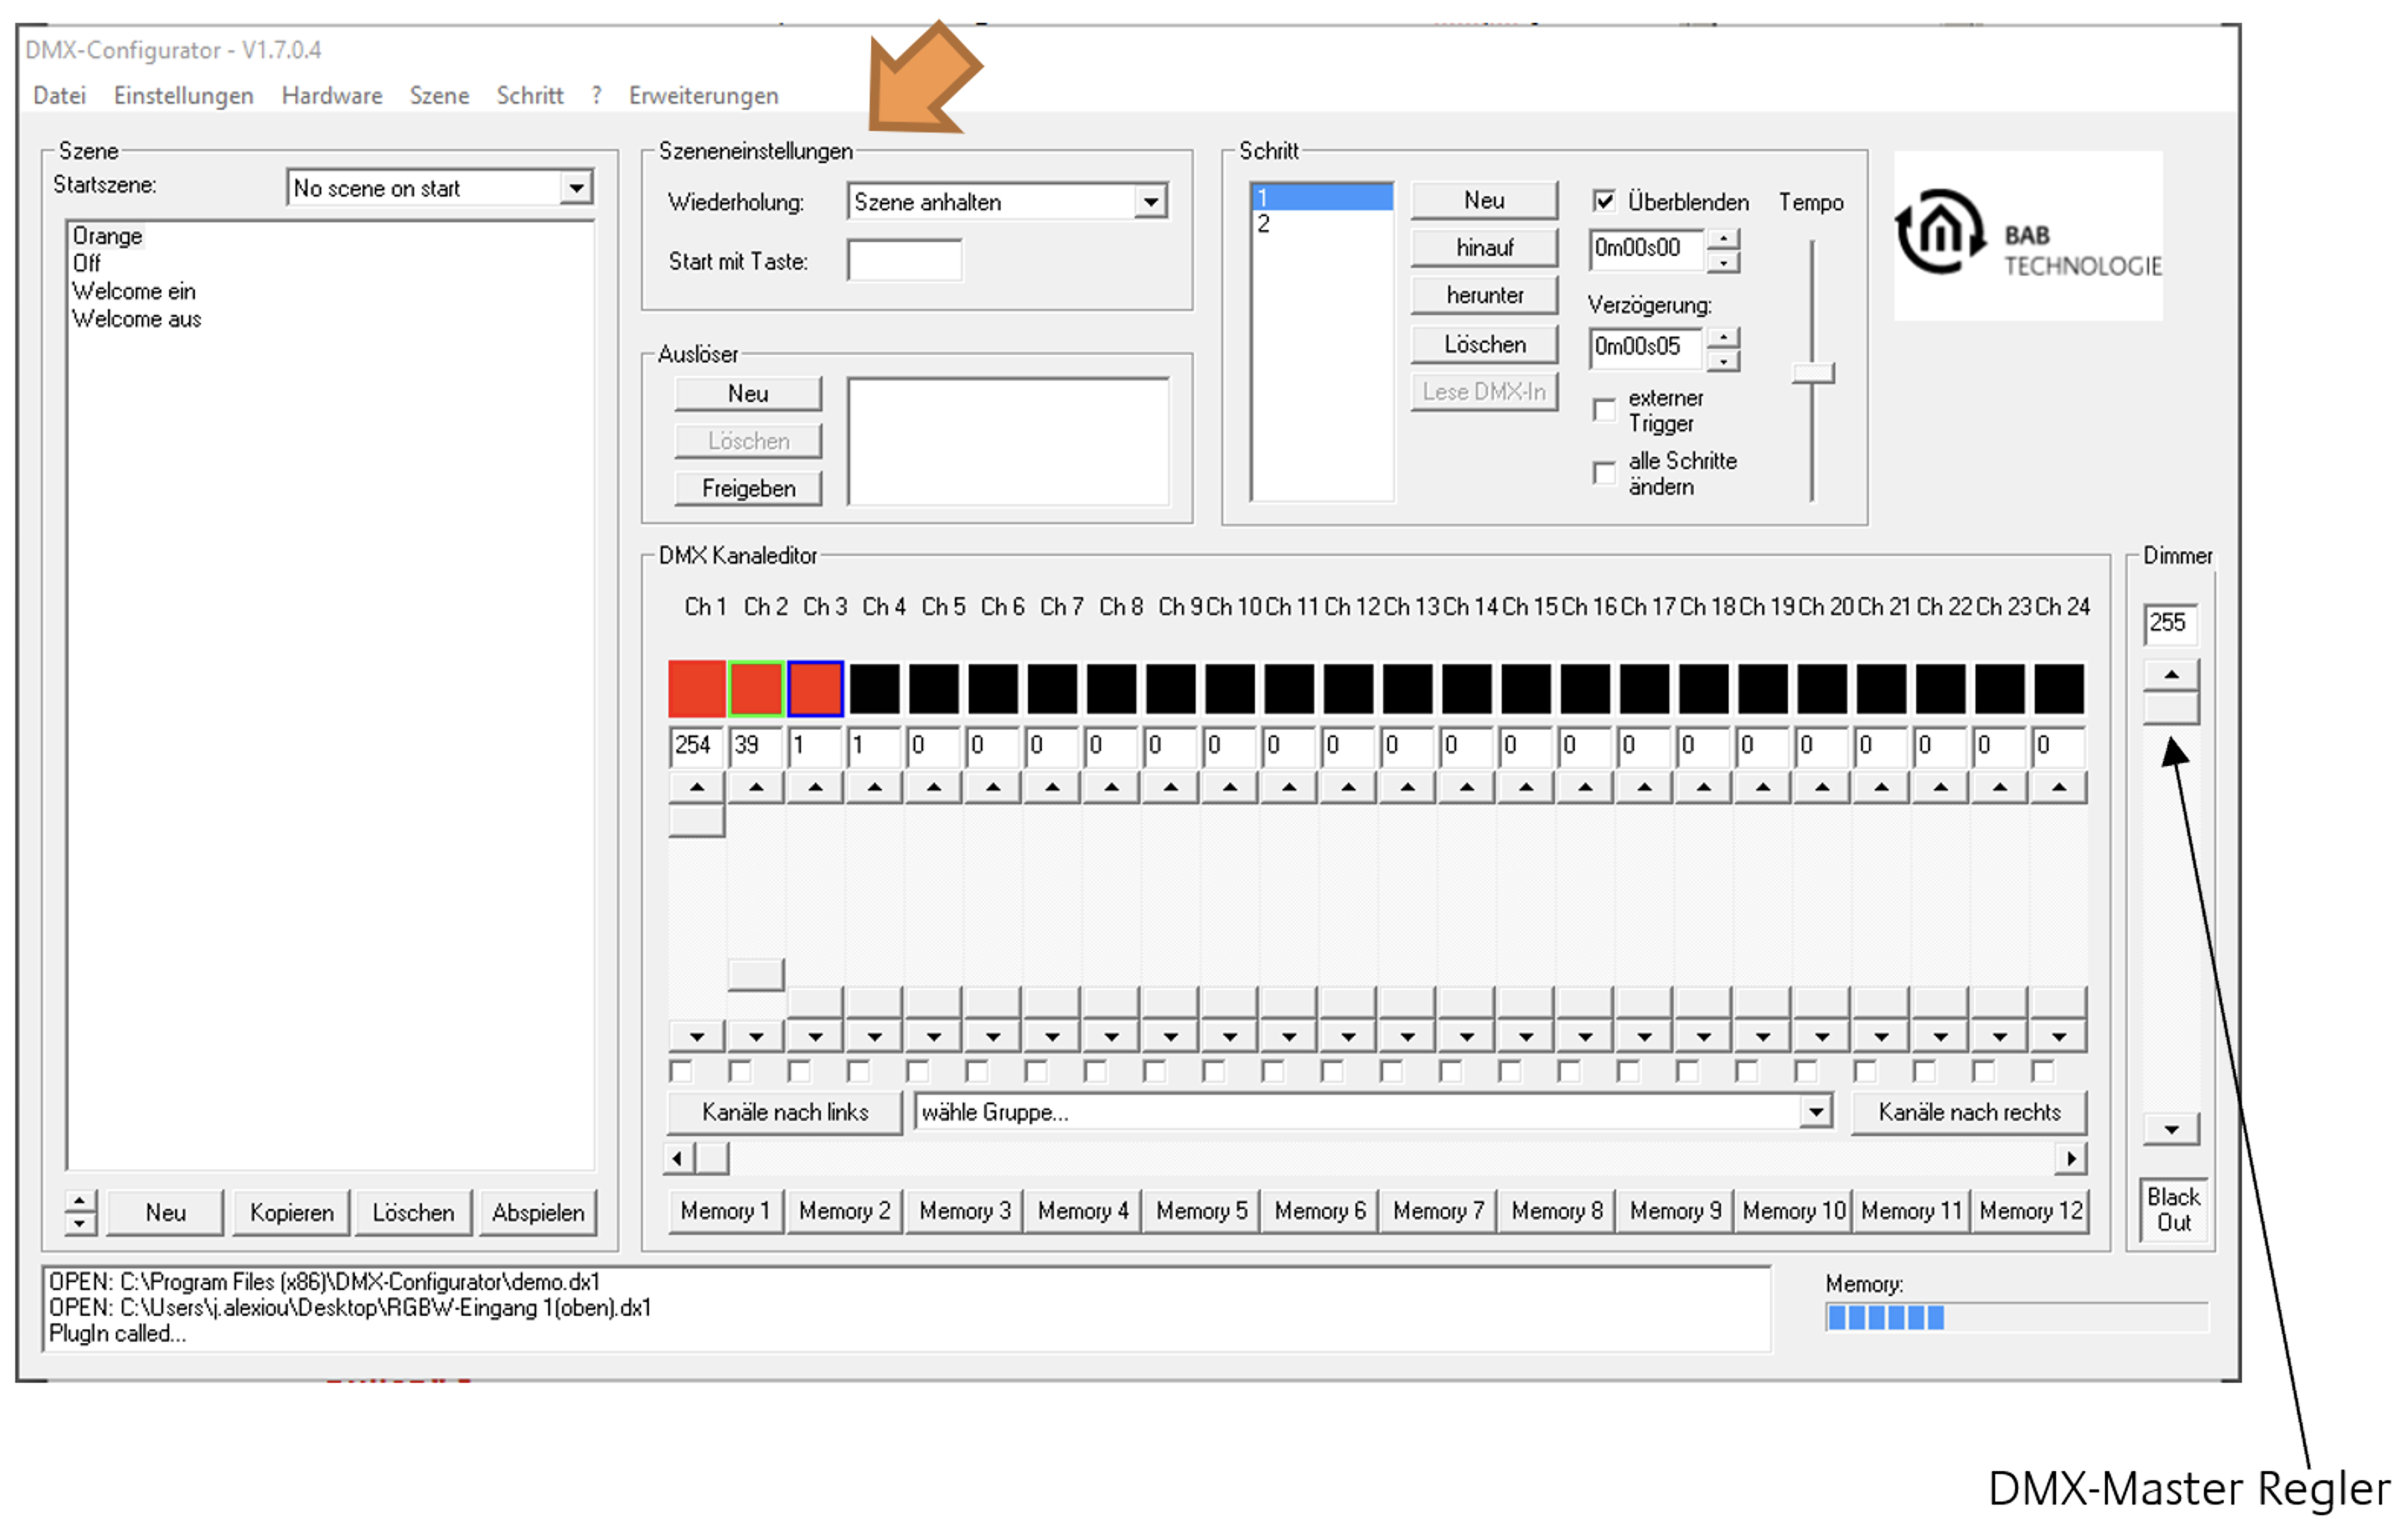
Task: Open the Einstellungen menu
Action: click(x=183, y=95)
